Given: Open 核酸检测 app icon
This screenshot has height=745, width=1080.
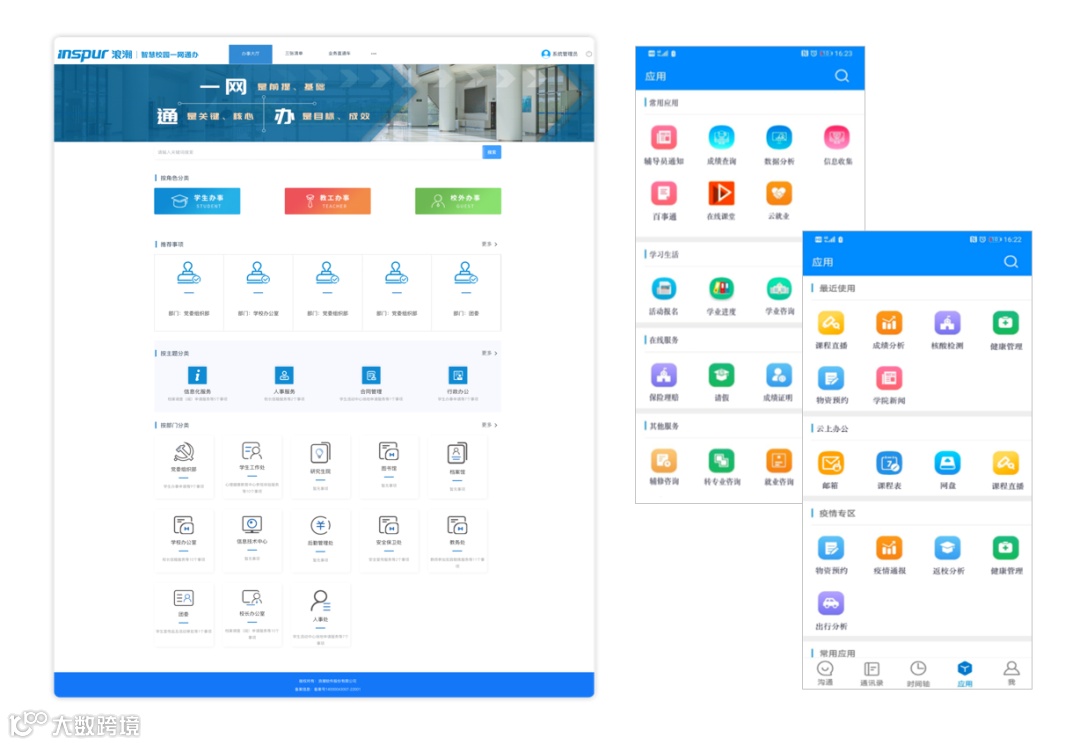Looking at the screenshot, I should click(x=947, y=322).
